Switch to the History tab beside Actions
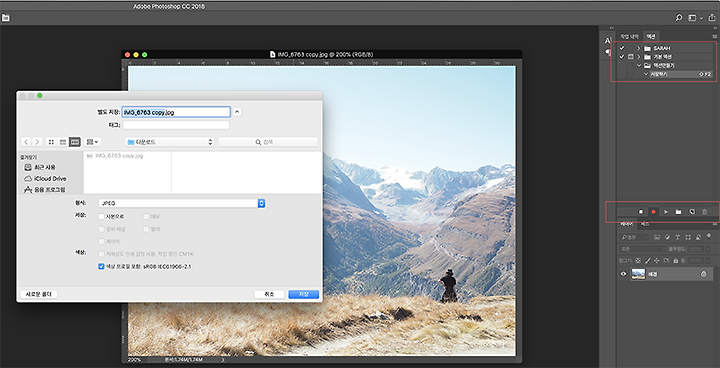This screenshot has width=720, height=368. point(630,36)
